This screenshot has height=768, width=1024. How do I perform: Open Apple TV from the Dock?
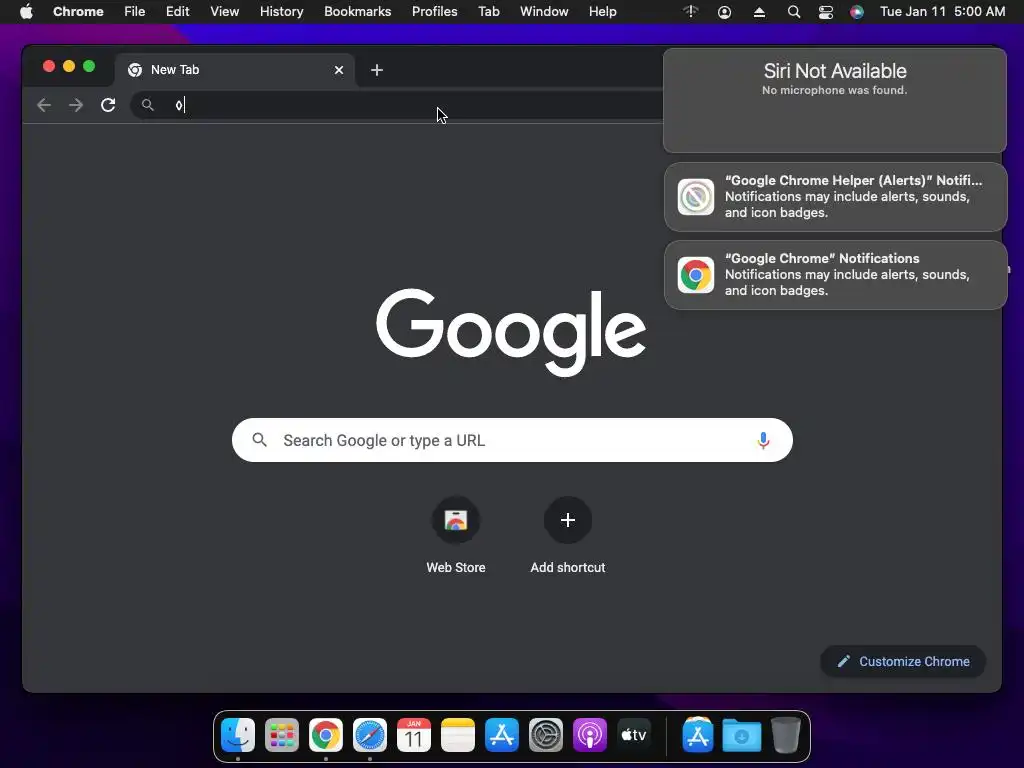pos(633,735)
